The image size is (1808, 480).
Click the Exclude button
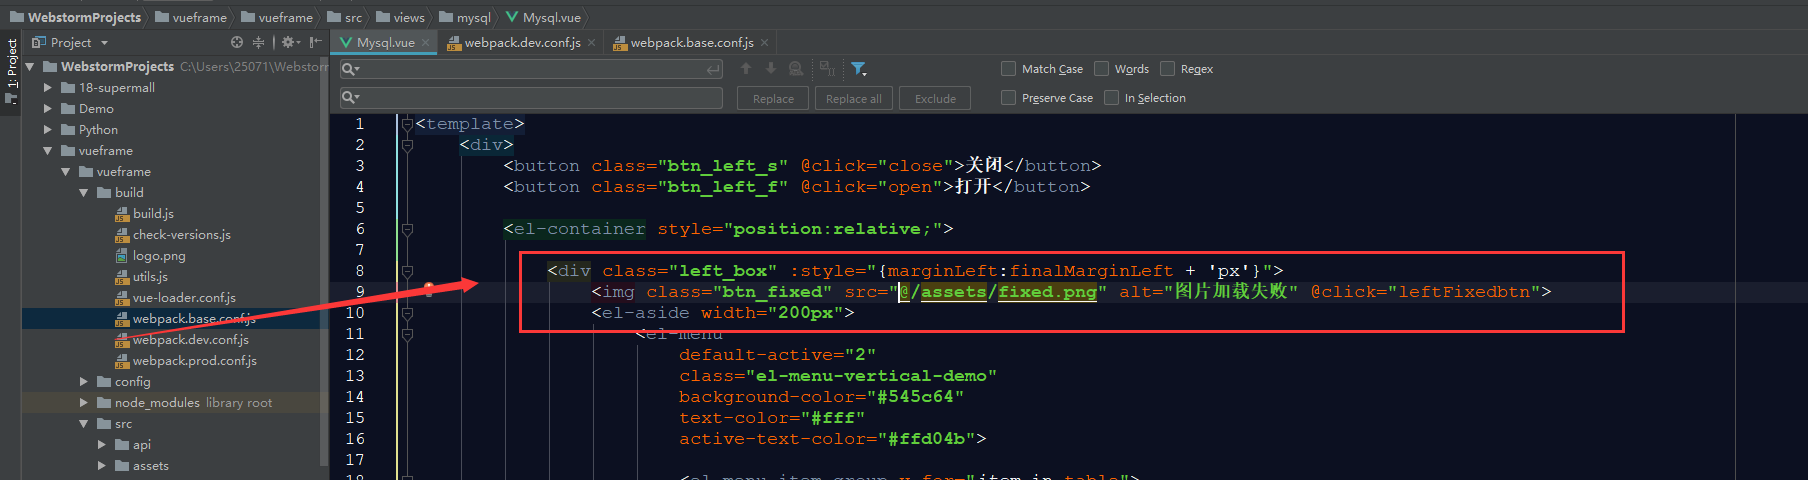pos(935,98)
